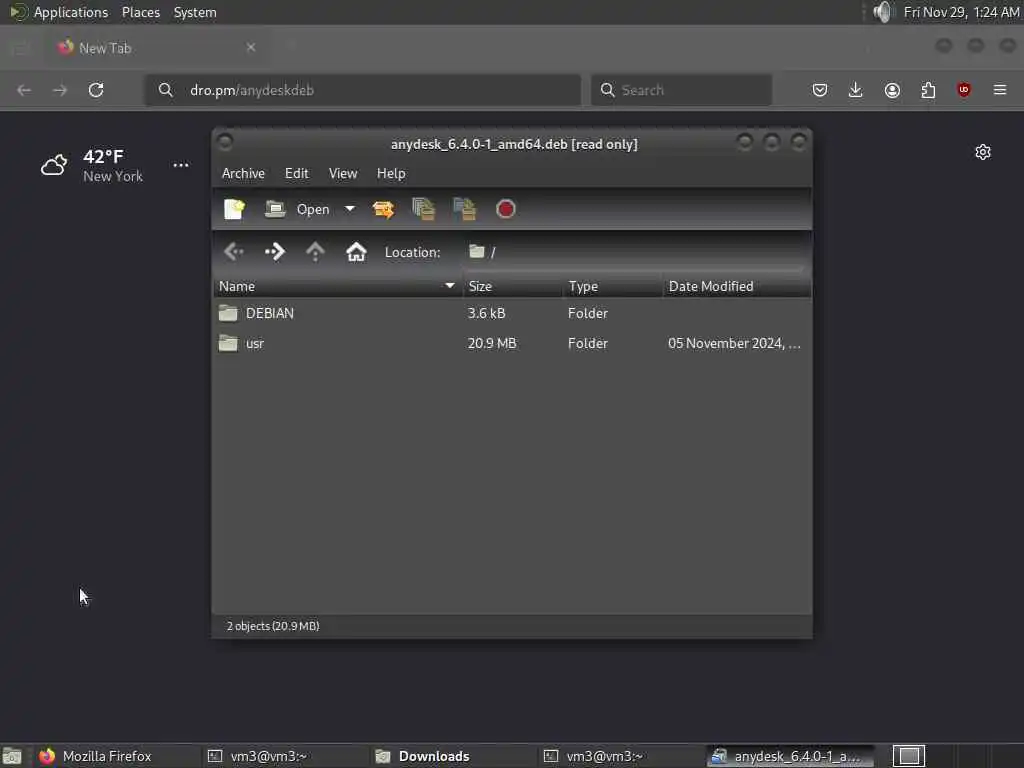
Task: Click the 05 November 2024 date cell
Action: pyautogui.click(x=734, y=344)
